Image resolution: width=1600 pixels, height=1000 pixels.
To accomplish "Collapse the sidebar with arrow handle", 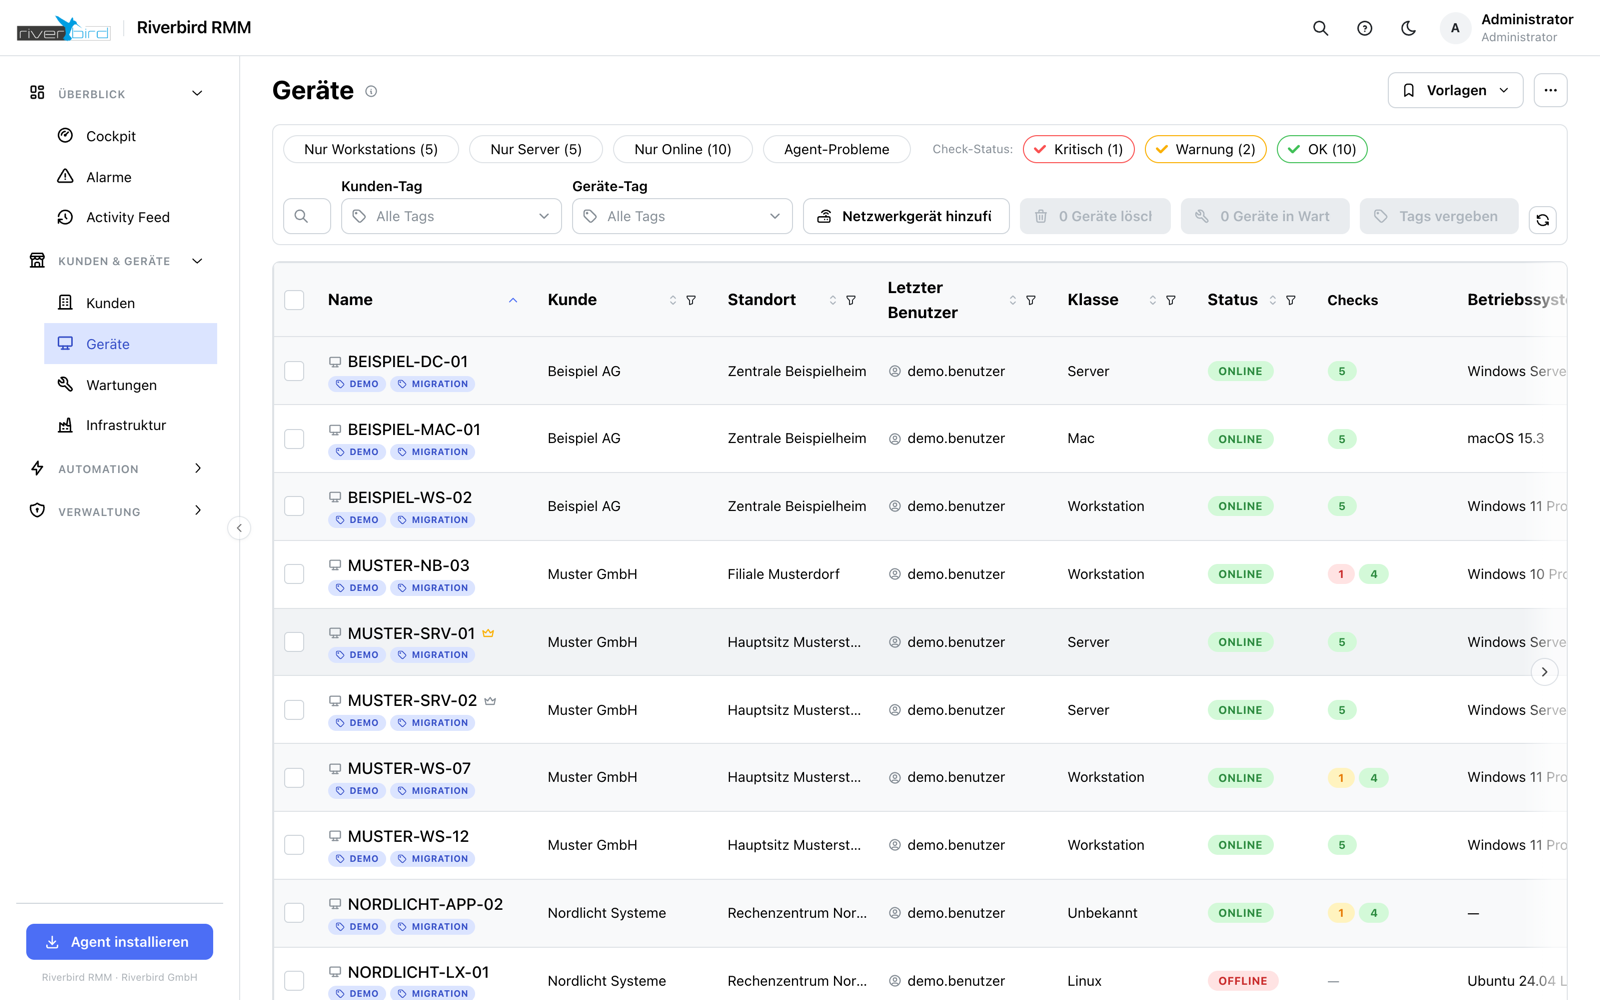I will coord(239,528).
